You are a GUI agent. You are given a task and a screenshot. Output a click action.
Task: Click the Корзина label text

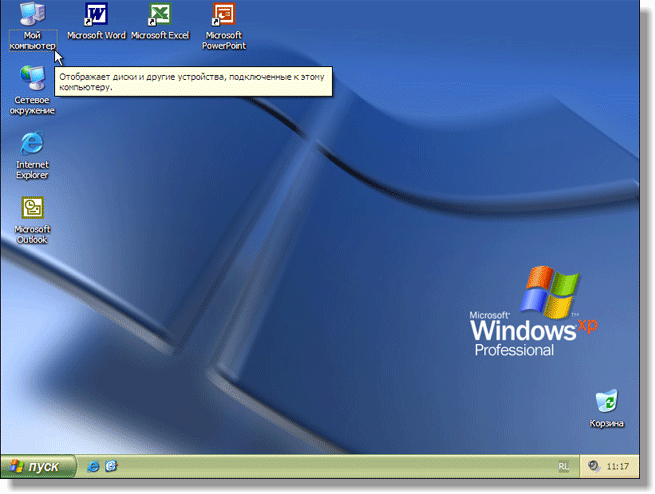click(x=607, y=423)
